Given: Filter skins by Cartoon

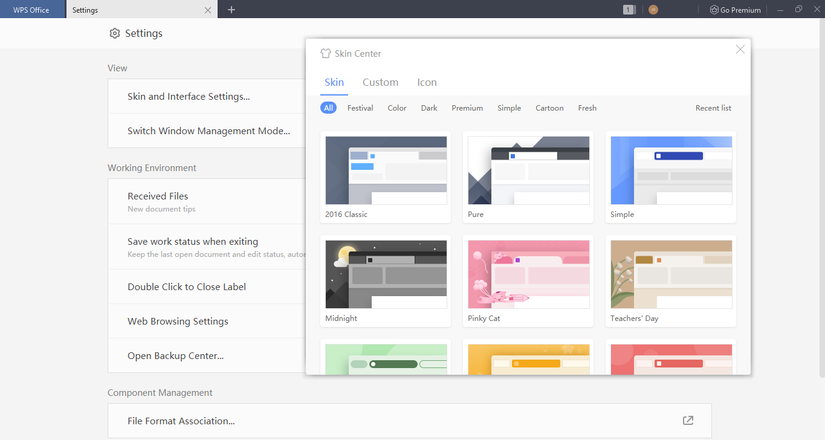Looking at the screenshot, I should point(549,108).
